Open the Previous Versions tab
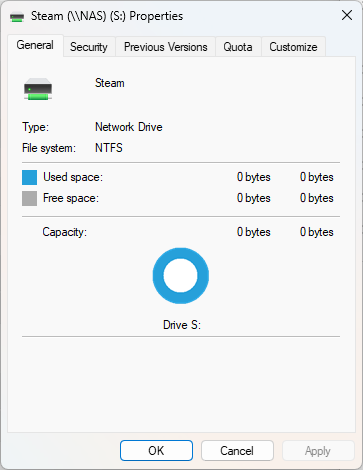The height and width of the screenshot is (470, 363). [x=166, y=47]
